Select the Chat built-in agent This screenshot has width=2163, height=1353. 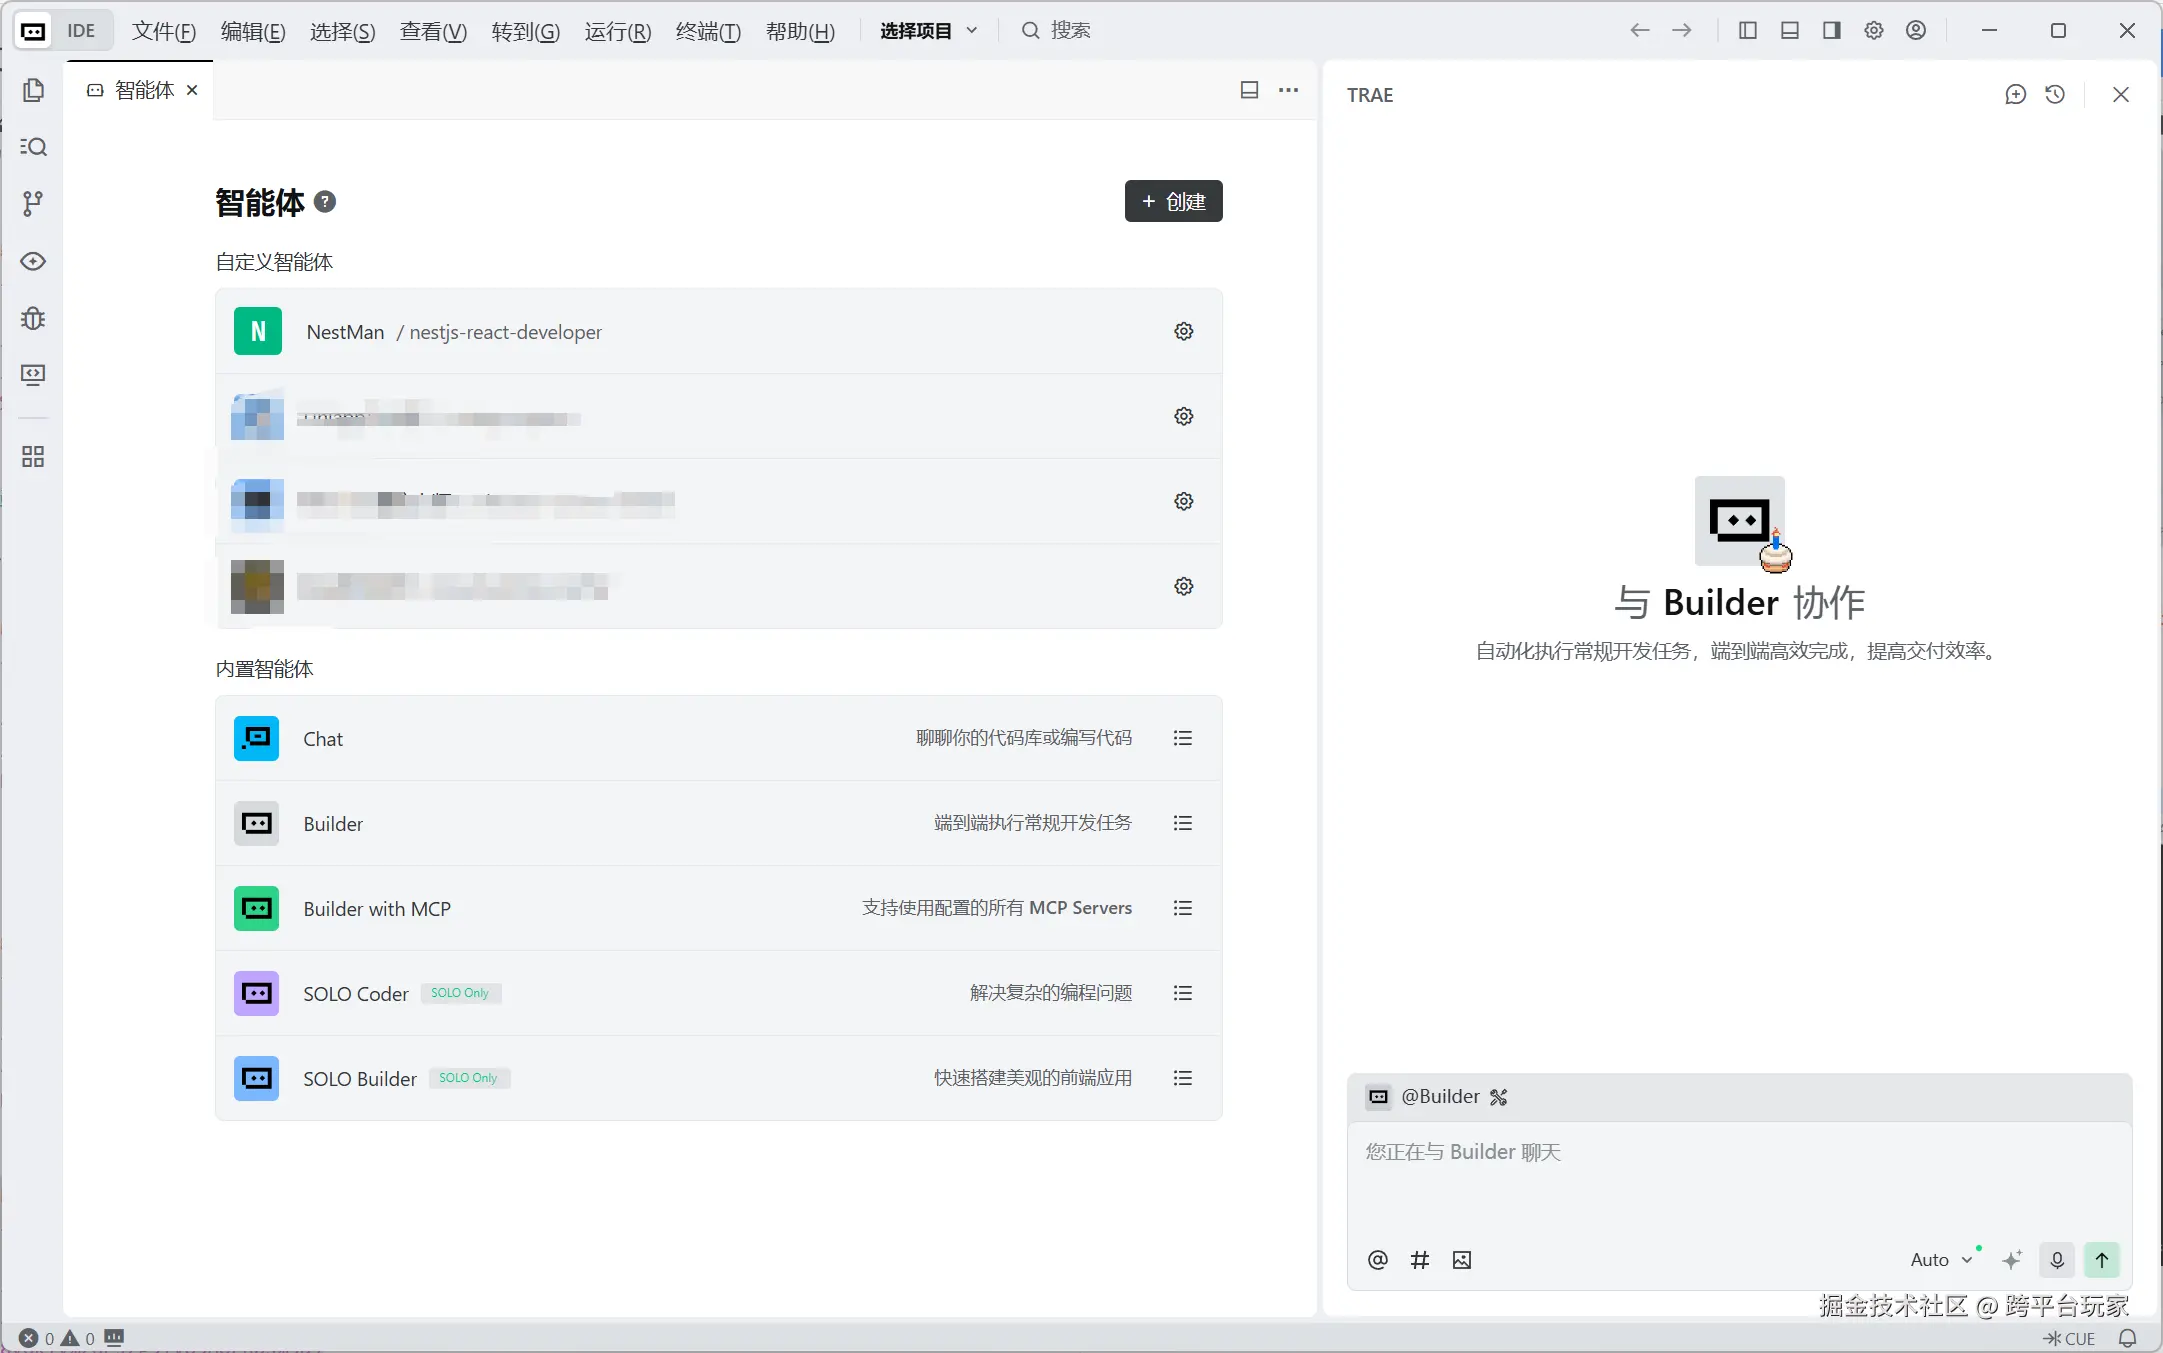point(719,738)
